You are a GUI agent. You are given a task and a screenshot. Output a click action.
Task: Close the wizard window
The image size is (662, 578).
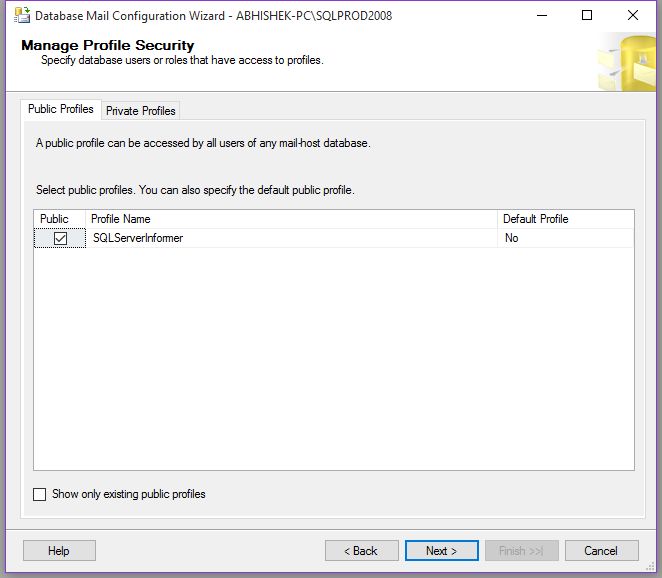(632, 16)
